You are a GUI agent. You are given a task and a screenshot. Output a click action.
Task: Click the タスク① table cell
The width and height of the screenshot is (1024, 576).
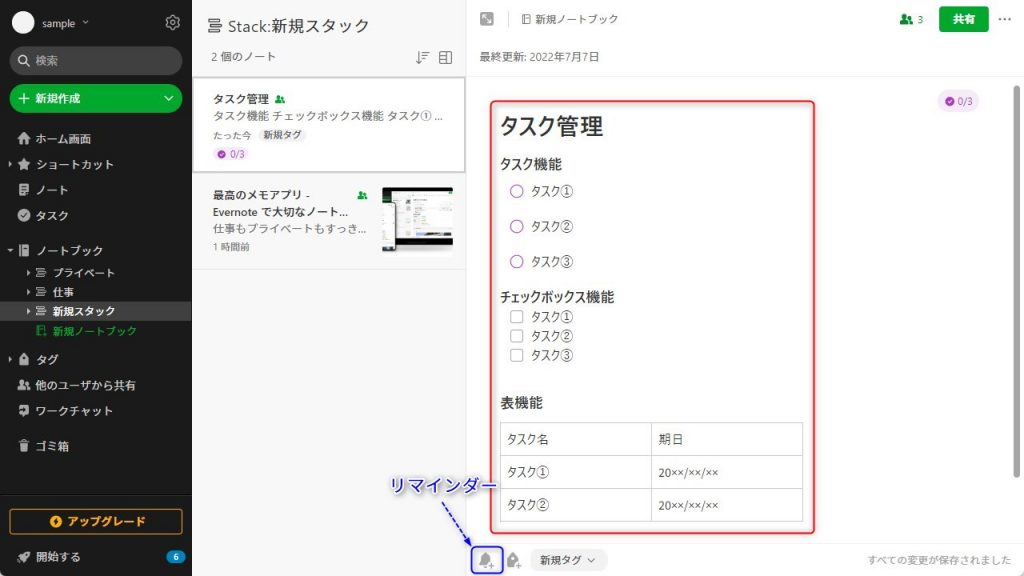[x=576, y=472]
